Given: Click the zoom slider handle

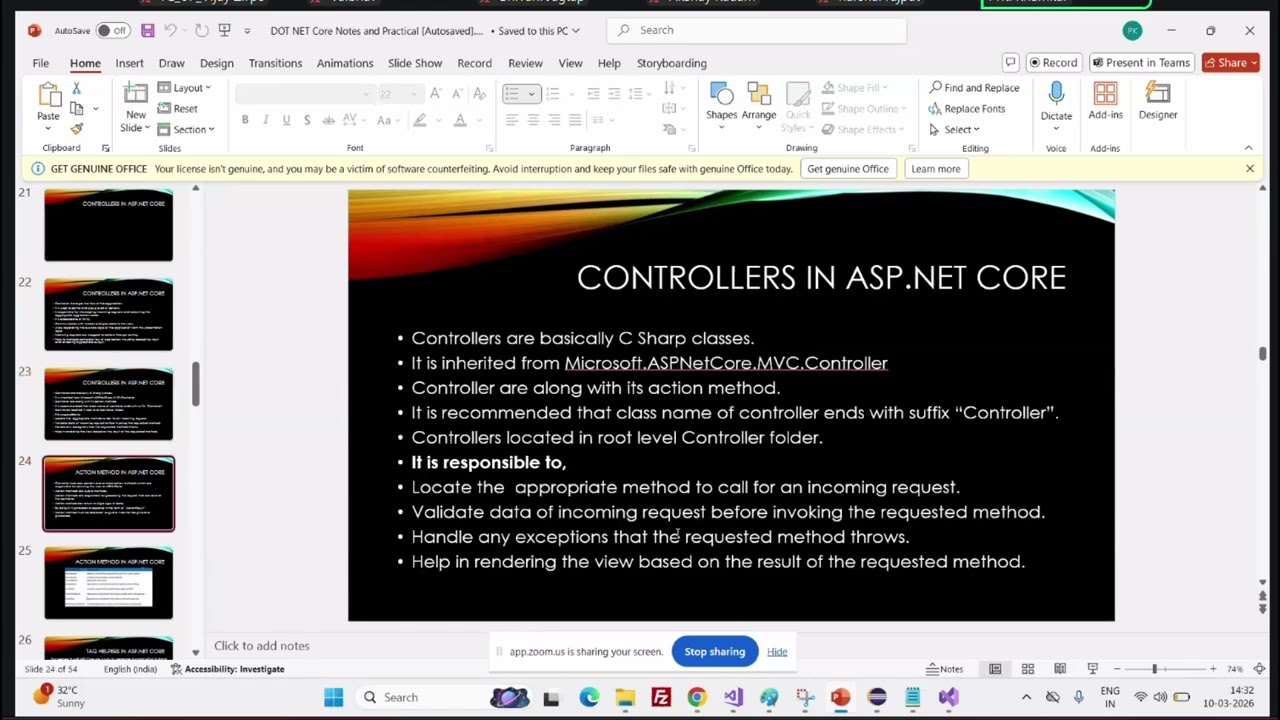Looking at the screenshot, I should pos(1154,669).
